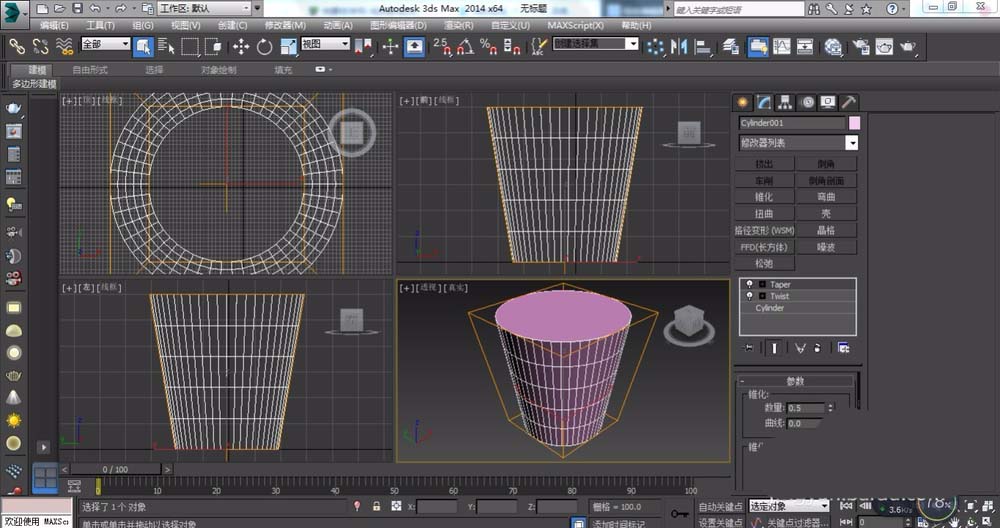Image resolution: width=1000 pixels, height=528 pixels.
Task: Click the Cylinder001 object name field
Action: 790,123
